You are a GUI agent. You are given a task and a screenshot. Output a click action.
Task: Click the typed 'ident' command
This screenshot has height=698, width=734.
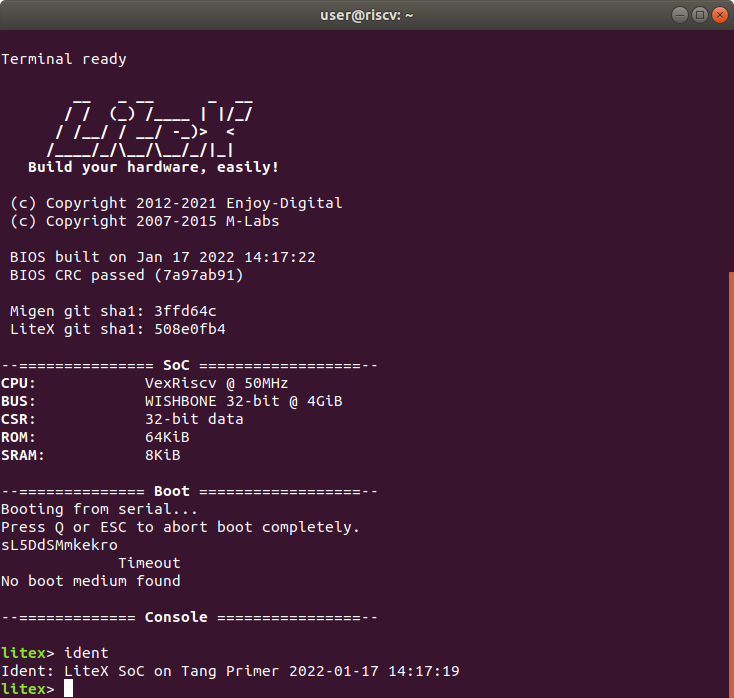86,653
